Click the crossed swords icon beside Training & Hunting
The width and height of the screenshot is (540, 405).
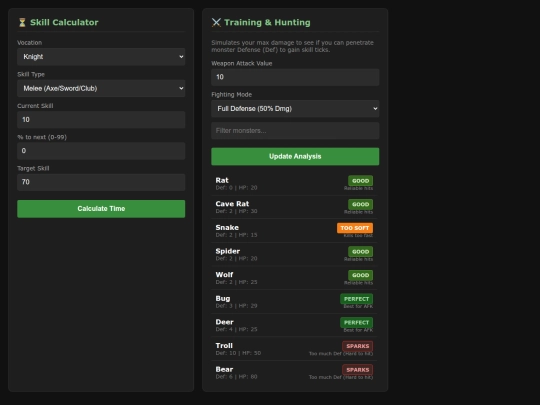pos(216,23)
